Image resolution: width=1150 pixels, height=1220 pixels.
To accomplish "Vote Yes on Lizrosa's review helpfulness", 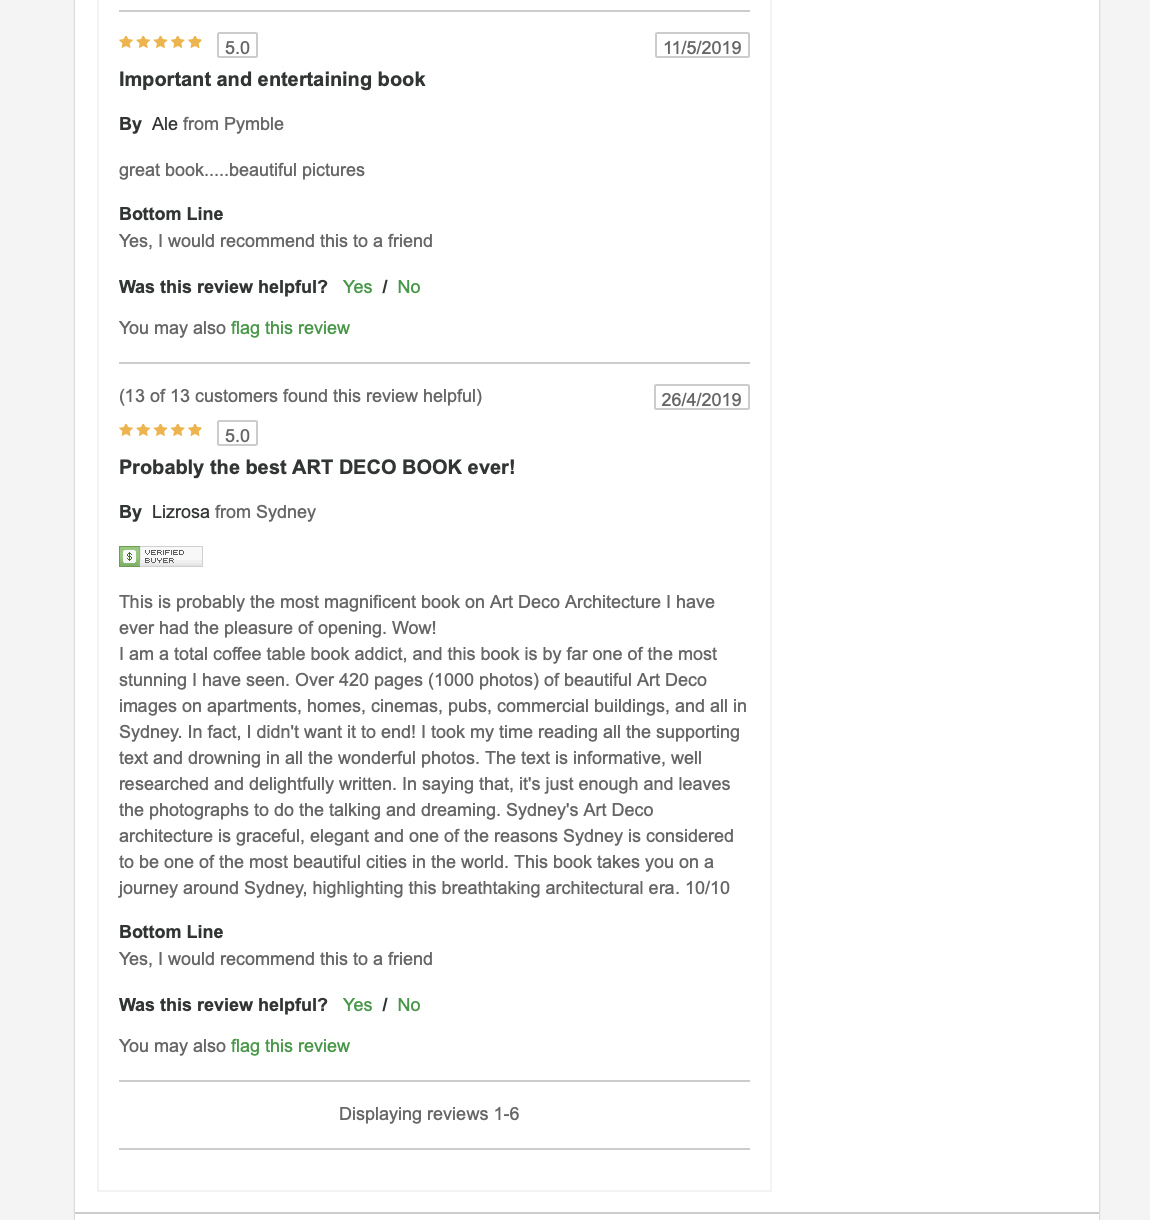I will 357,1005.
